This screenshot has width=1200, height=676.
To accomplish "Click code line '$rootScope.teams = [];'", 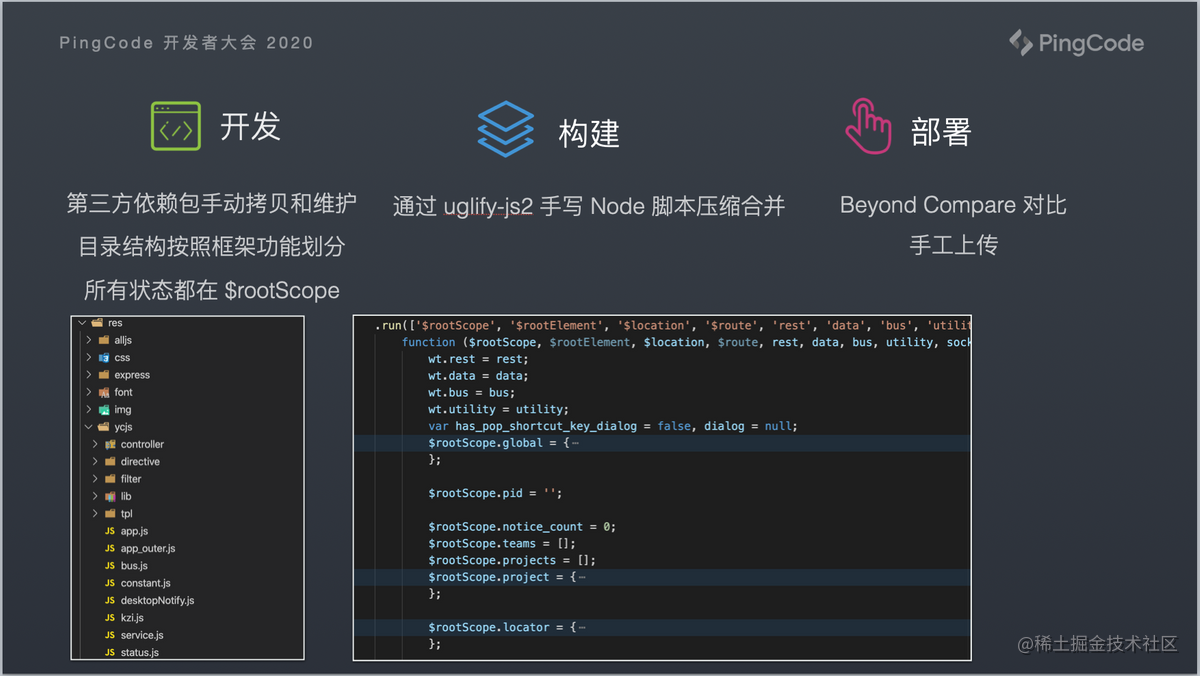I will point(502,543).
